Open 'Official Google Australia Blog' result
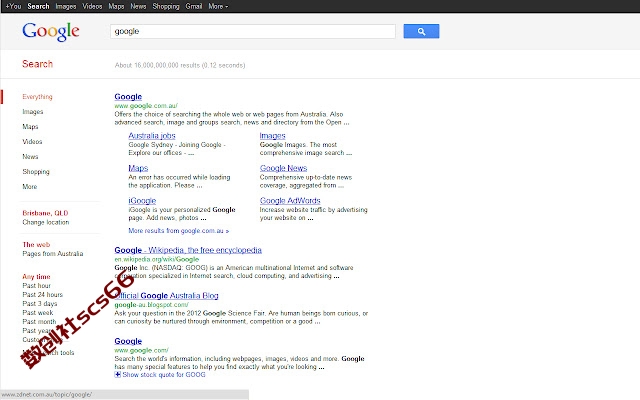The image size is (640, 400). [x=167, y=296]
